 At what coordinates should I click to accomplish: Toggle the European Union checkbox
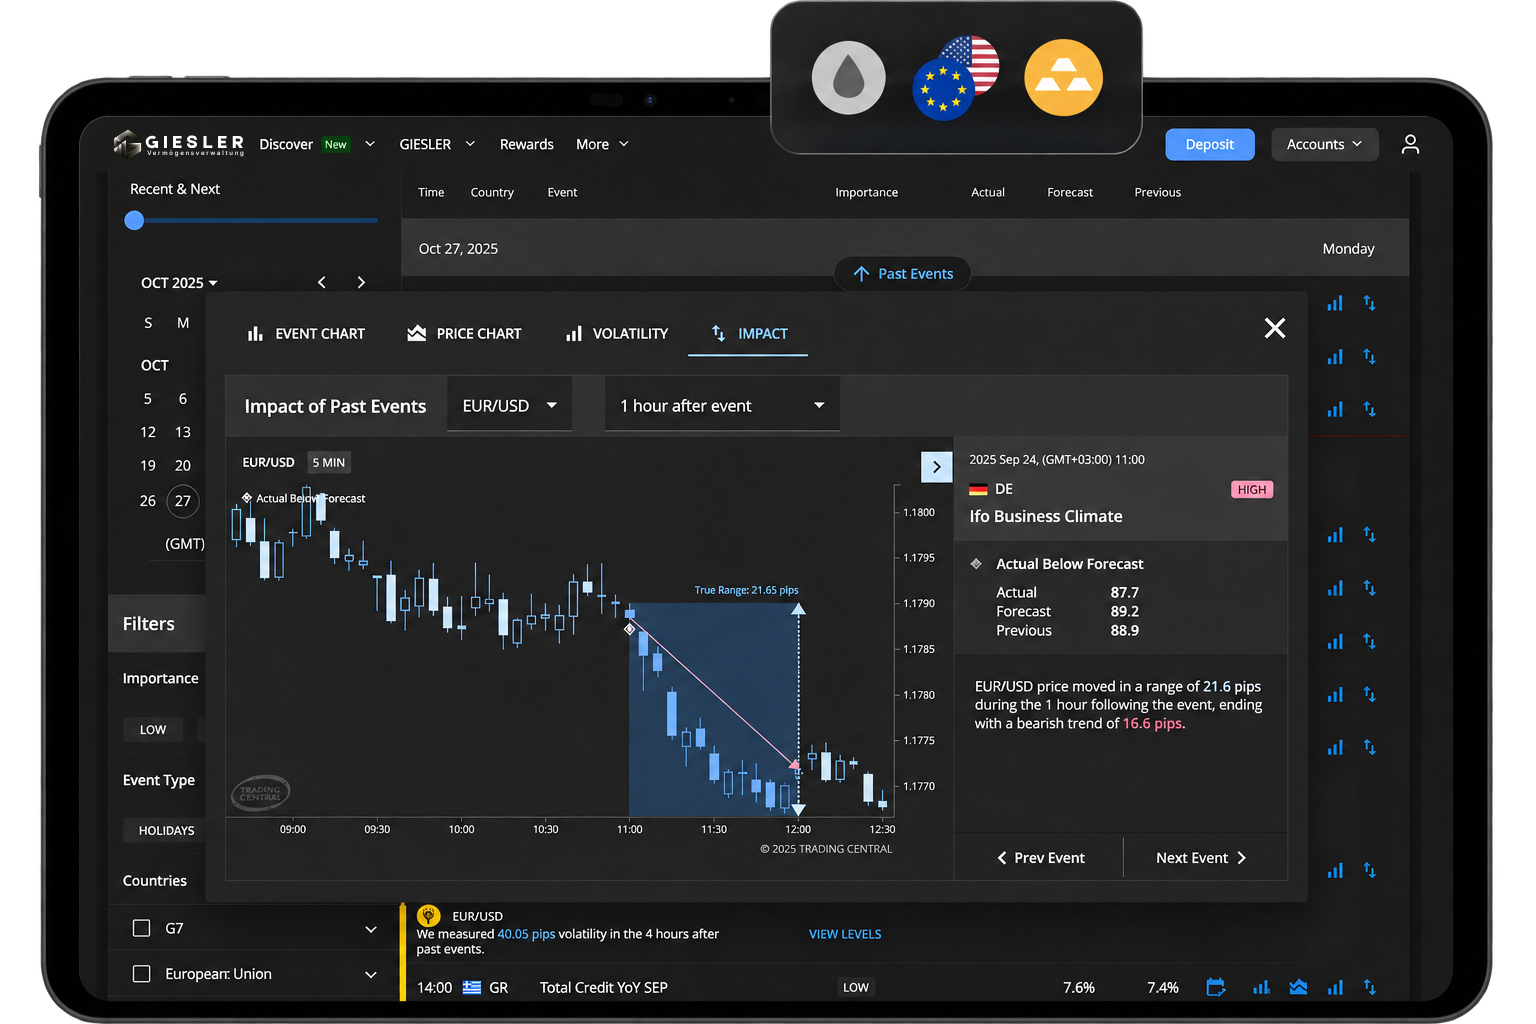point(142,974)
